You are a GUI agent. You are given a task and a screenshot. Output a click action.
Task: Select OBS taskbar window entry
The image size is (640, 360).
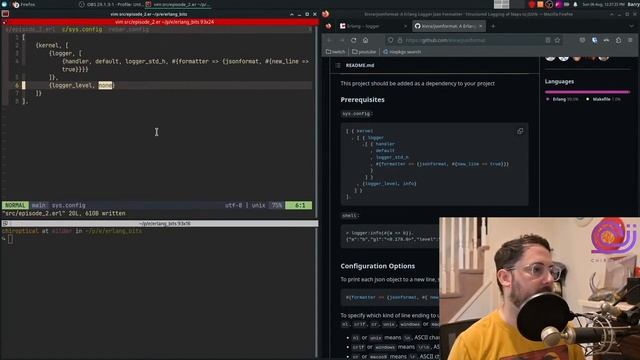110,4
